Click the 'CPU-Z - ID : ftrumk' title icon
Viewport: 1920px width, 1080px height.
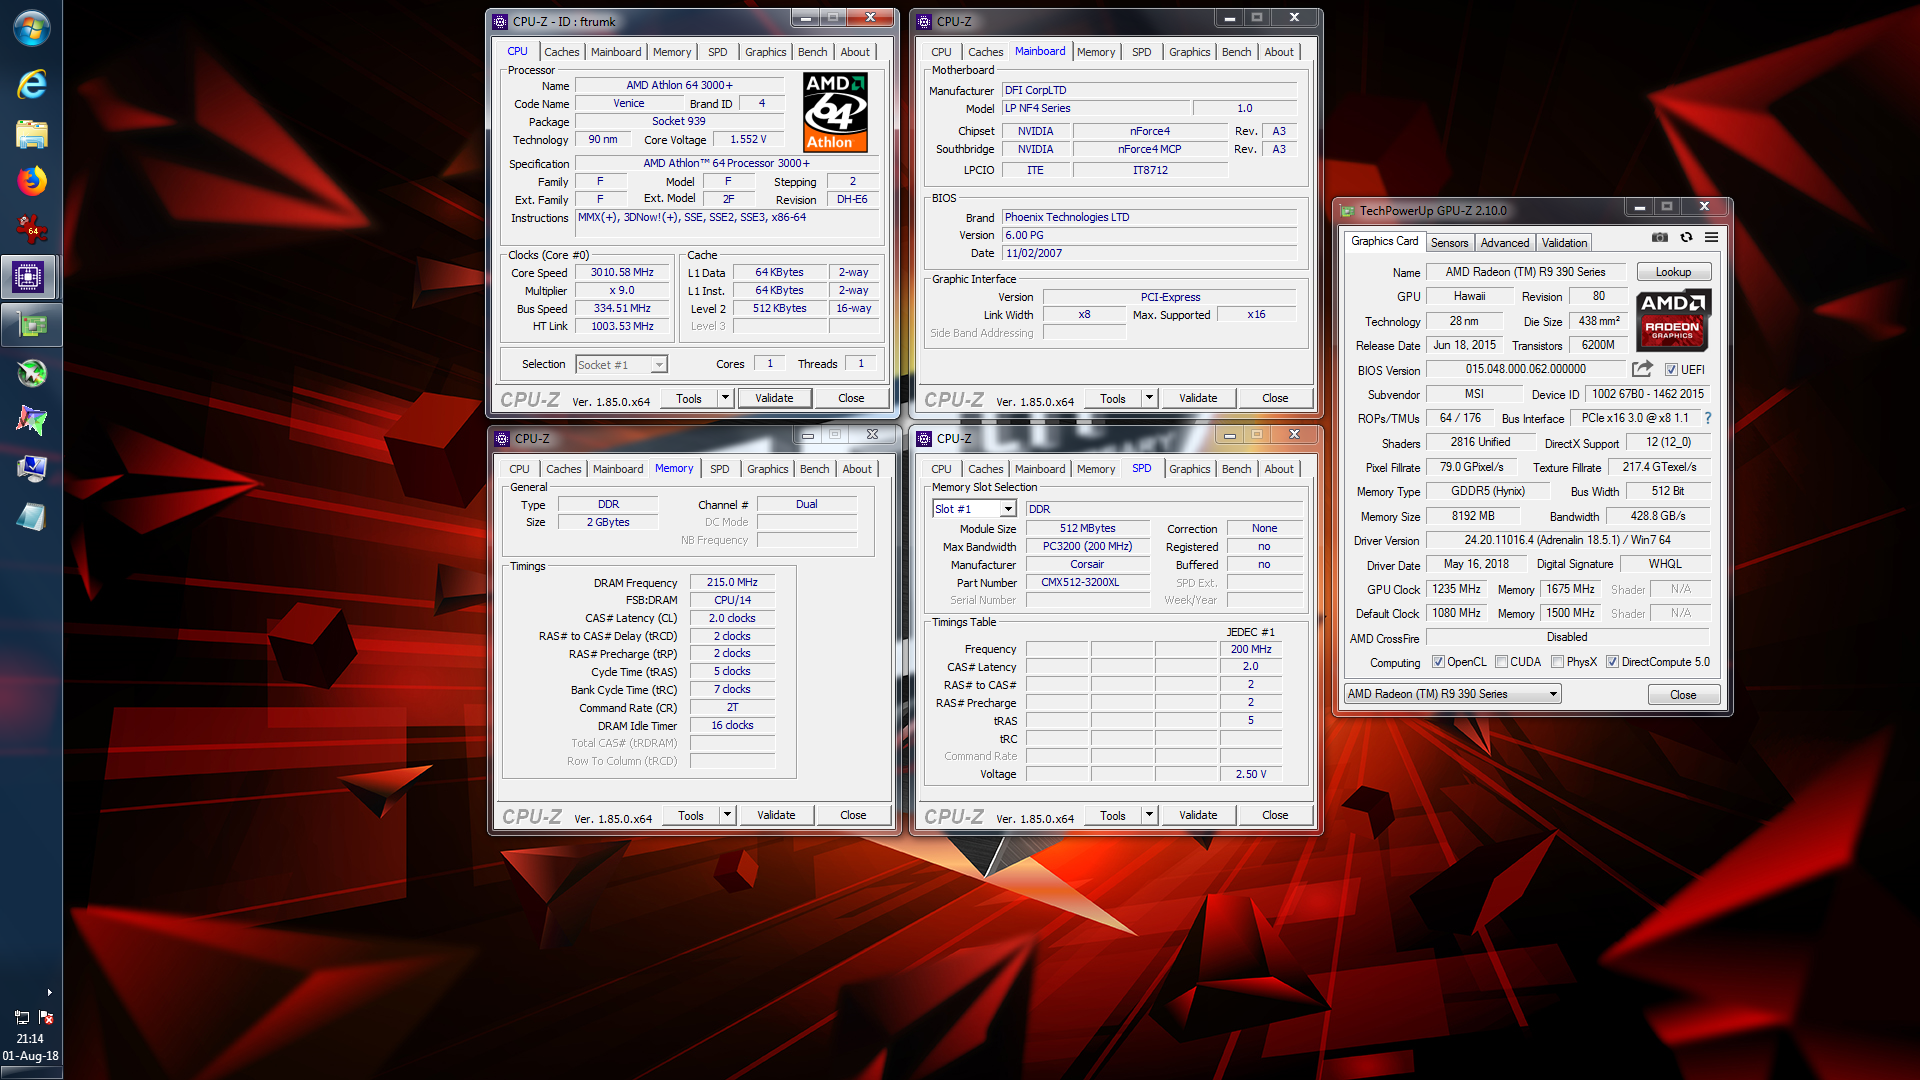(501, 21)
